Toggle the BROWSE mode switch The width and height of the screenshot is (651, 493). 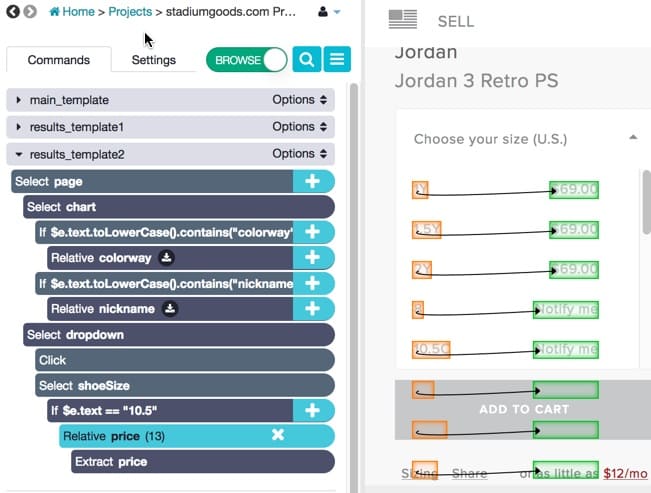[247, 60]
